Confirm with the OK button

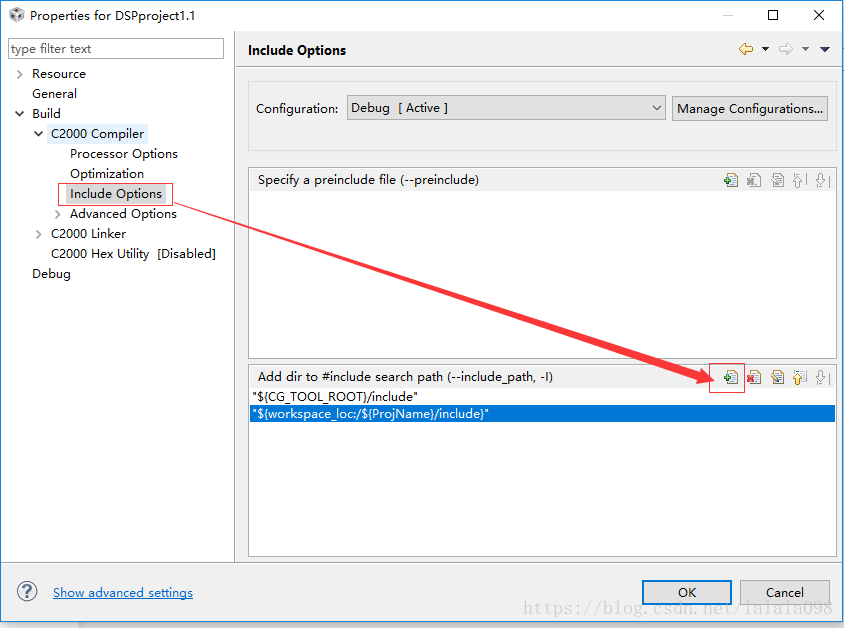tap(687, 592)
